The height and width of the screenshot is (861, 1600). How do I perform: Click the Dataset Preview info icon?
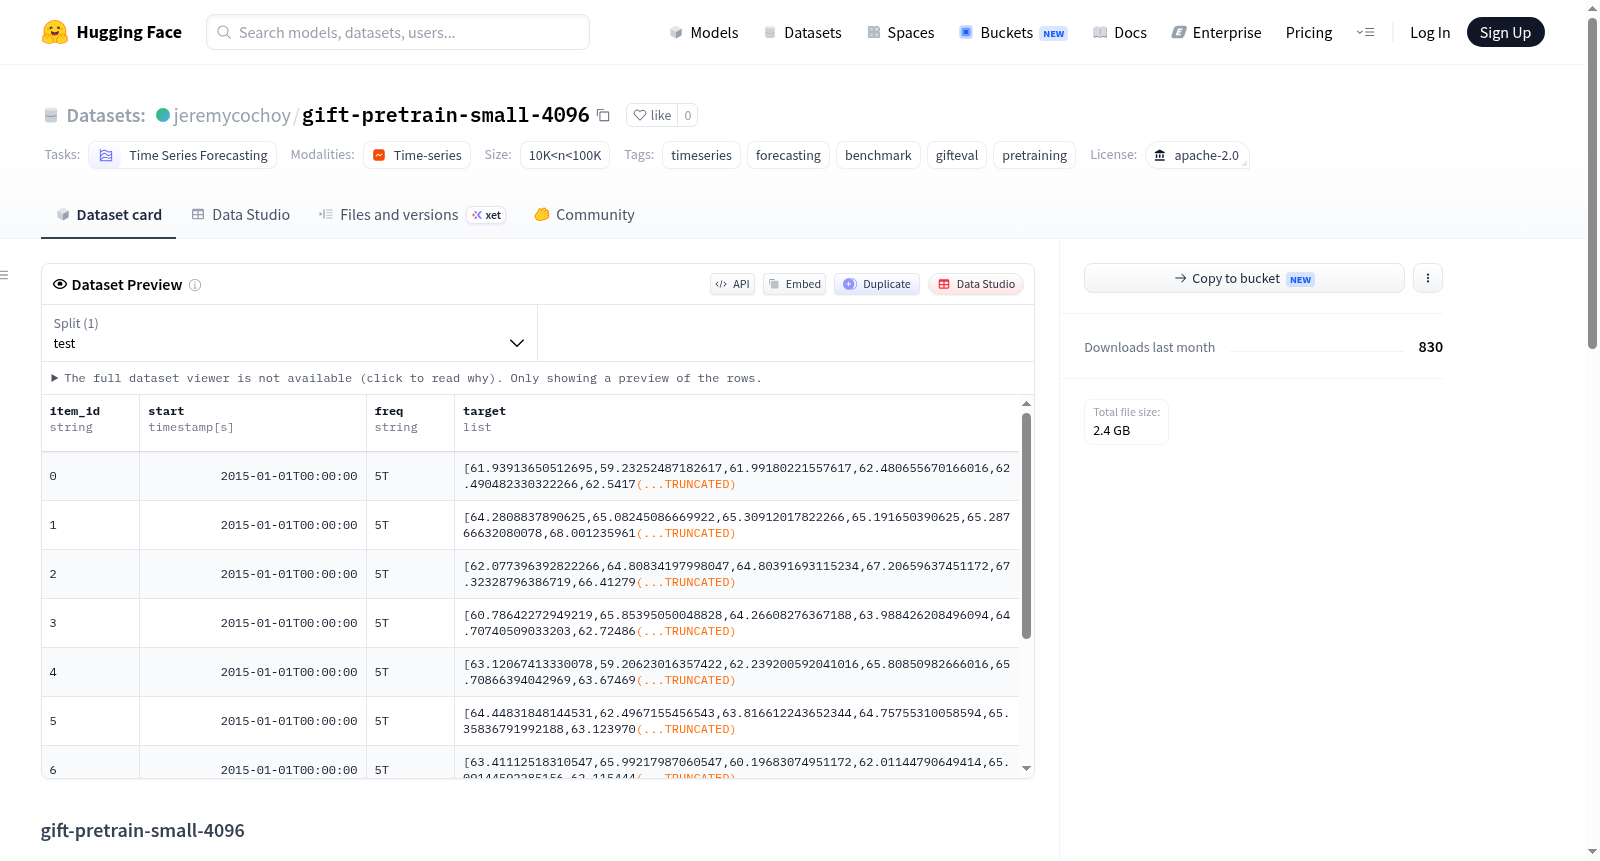click(195, 285)
